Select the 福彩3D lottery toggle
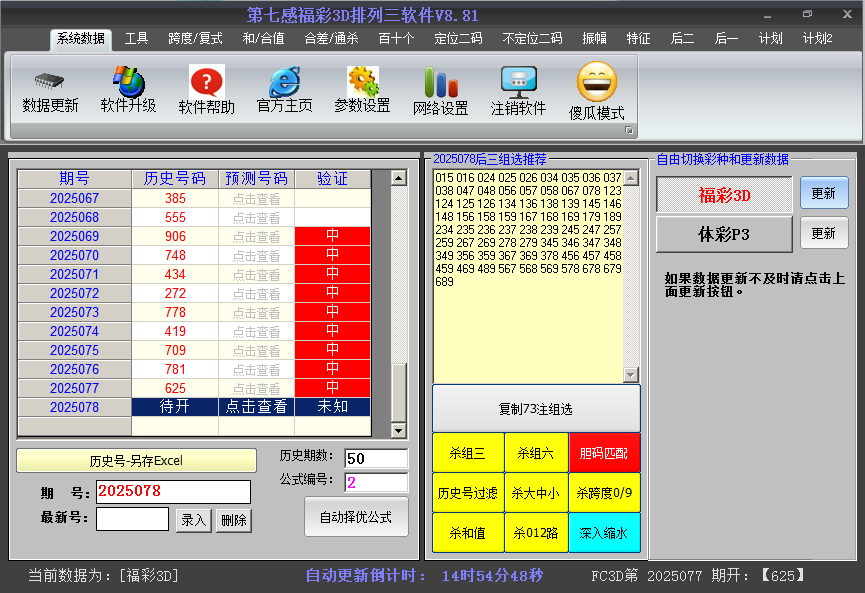This screenshot has width=865, height=593. (x=724, y=195)
